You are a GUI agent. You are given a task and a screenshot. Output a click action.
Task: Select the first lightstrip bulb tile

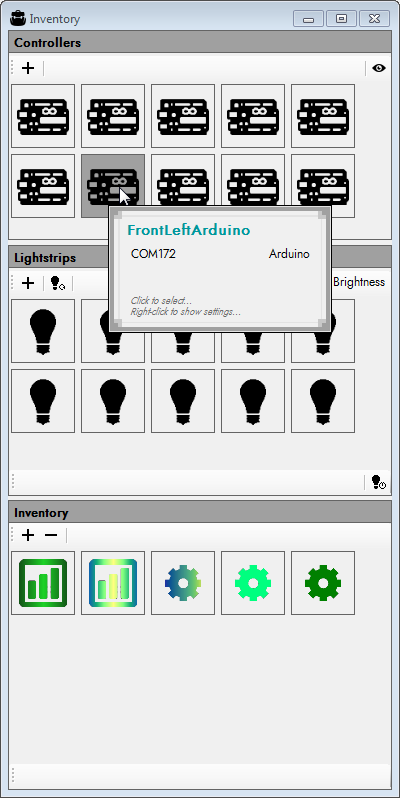pos(43,331)
